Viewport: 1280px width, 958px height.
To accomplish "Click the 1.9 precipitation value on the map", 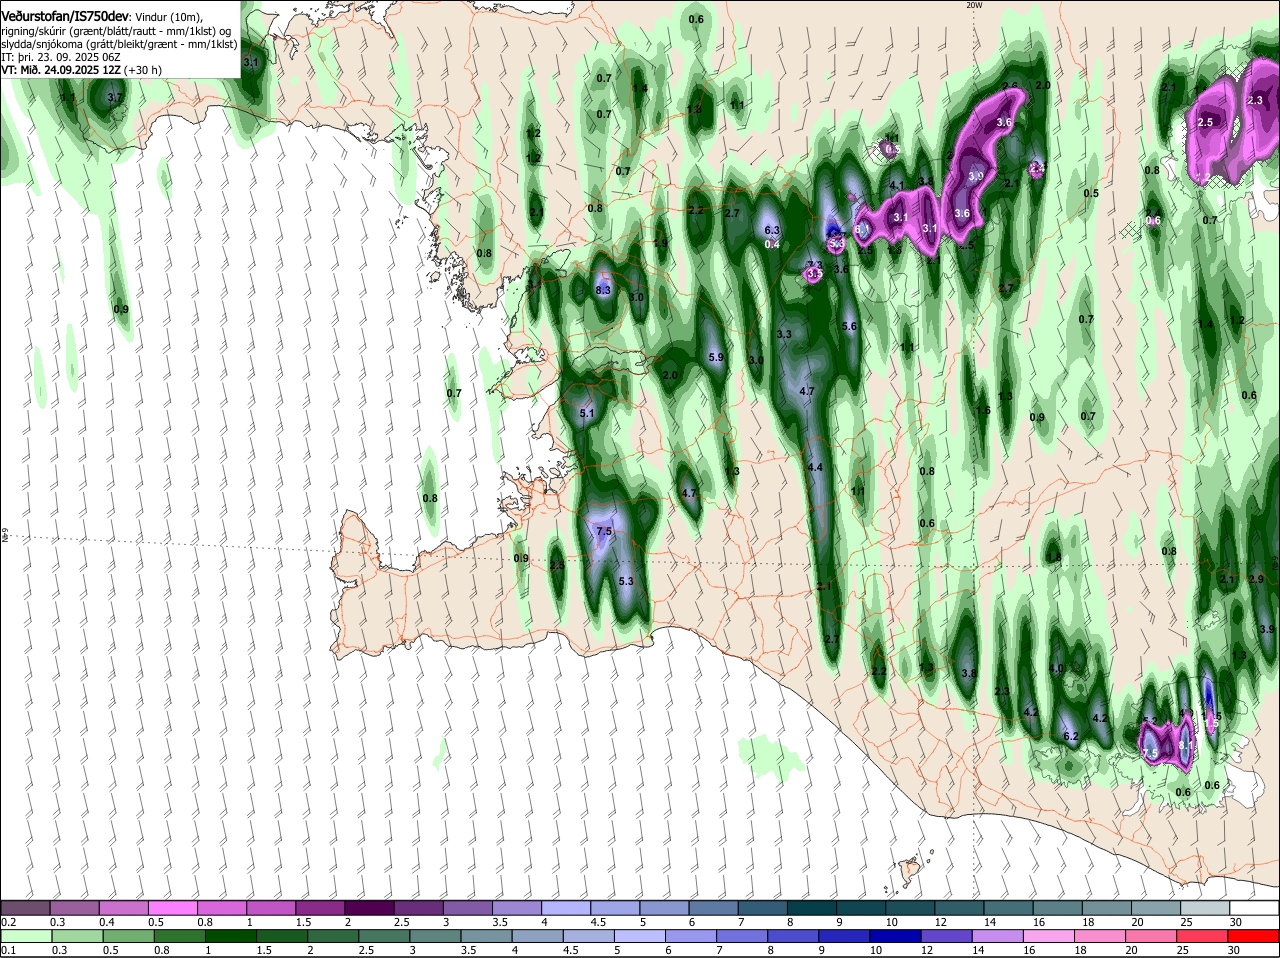I will [x=661, y=243].
